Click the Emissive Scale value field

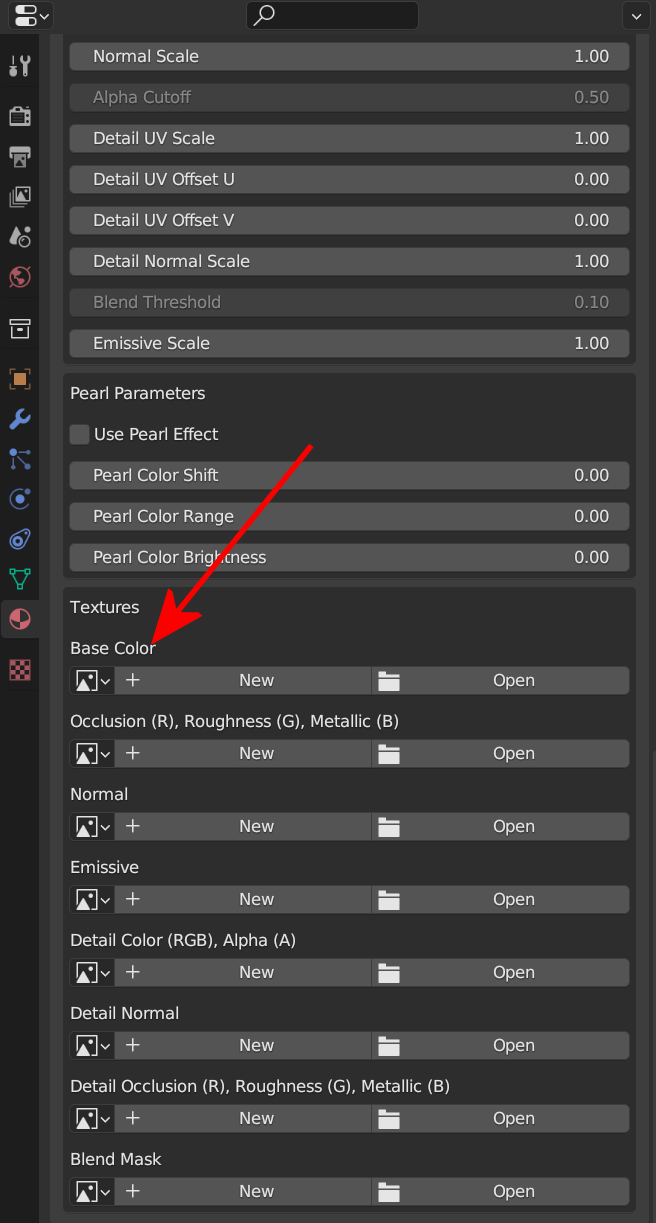[x=349, y=344]
